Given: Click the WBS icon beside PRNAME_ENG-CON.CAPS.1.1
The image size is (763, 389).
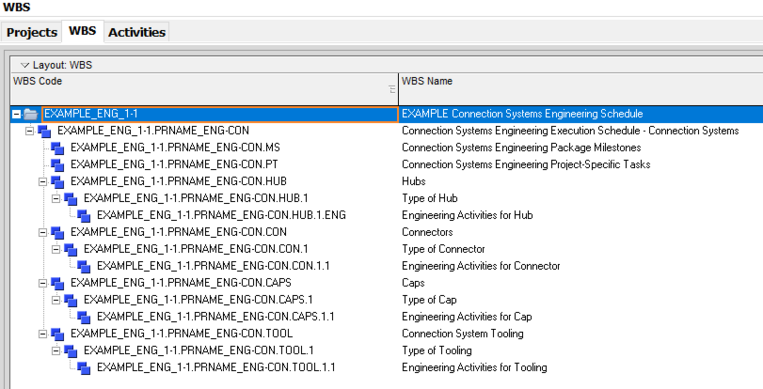Looking at the screenshot, I should [84, 317].
